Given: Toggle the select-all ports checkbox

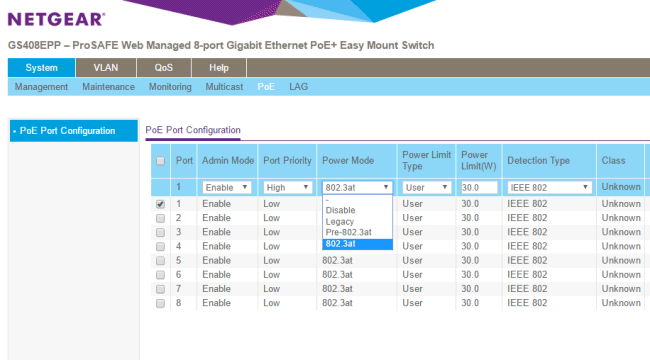Looking at the screenshot, I should point(160,161).
